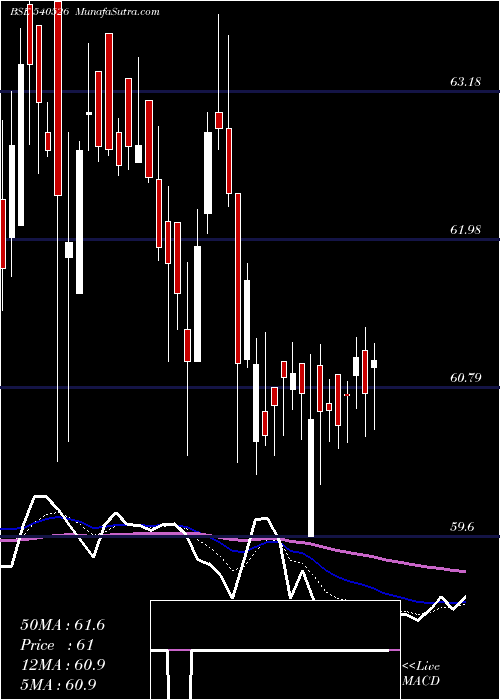Viewport: 500px width, 700px height.
Task: Click the 60.79 price level label
Action: tap(466, 378)
